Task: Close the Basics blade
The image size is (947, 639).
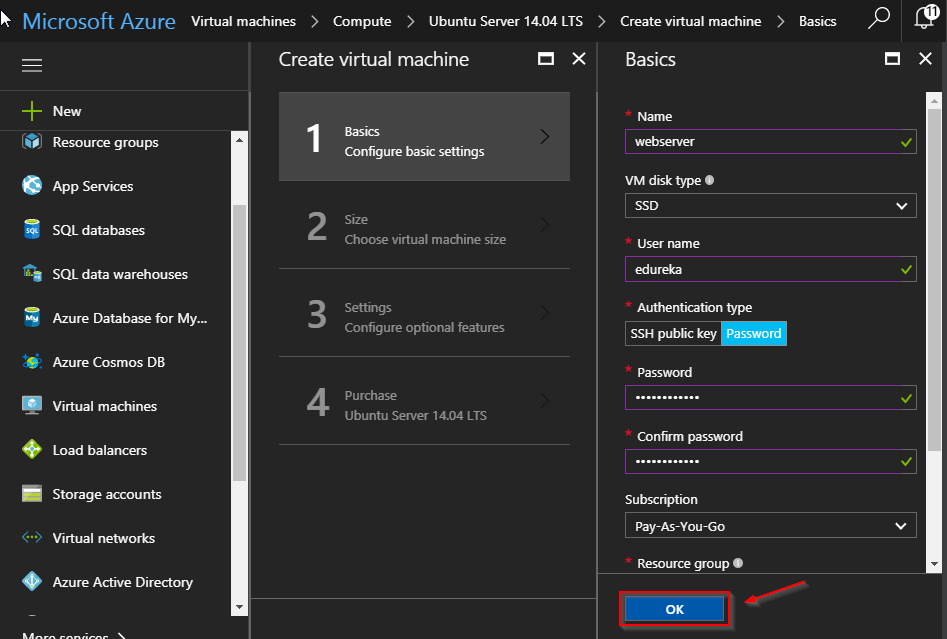Action: 925,59
